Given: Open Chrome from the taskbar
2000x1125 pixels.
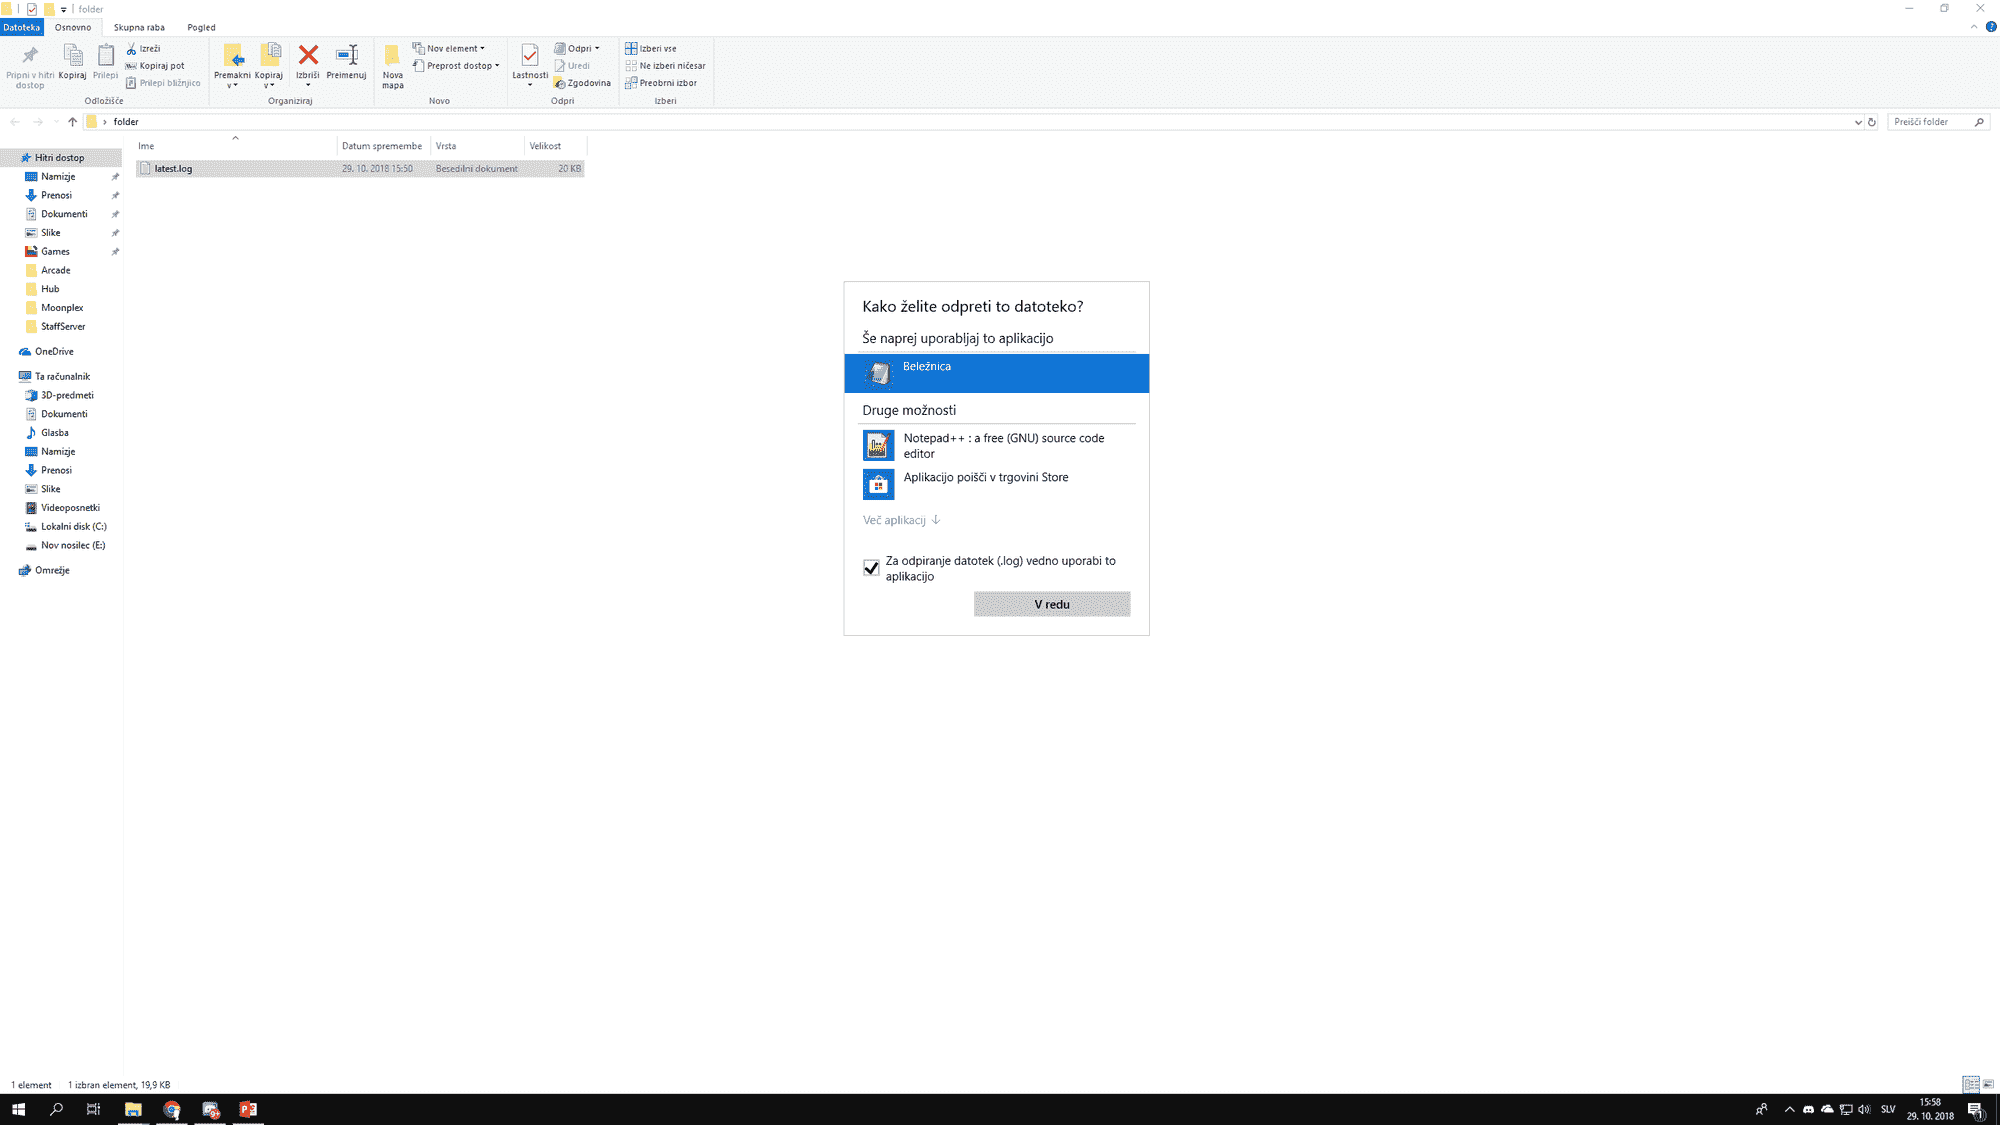Looking at the screenshot, I should click(172, 1109).
